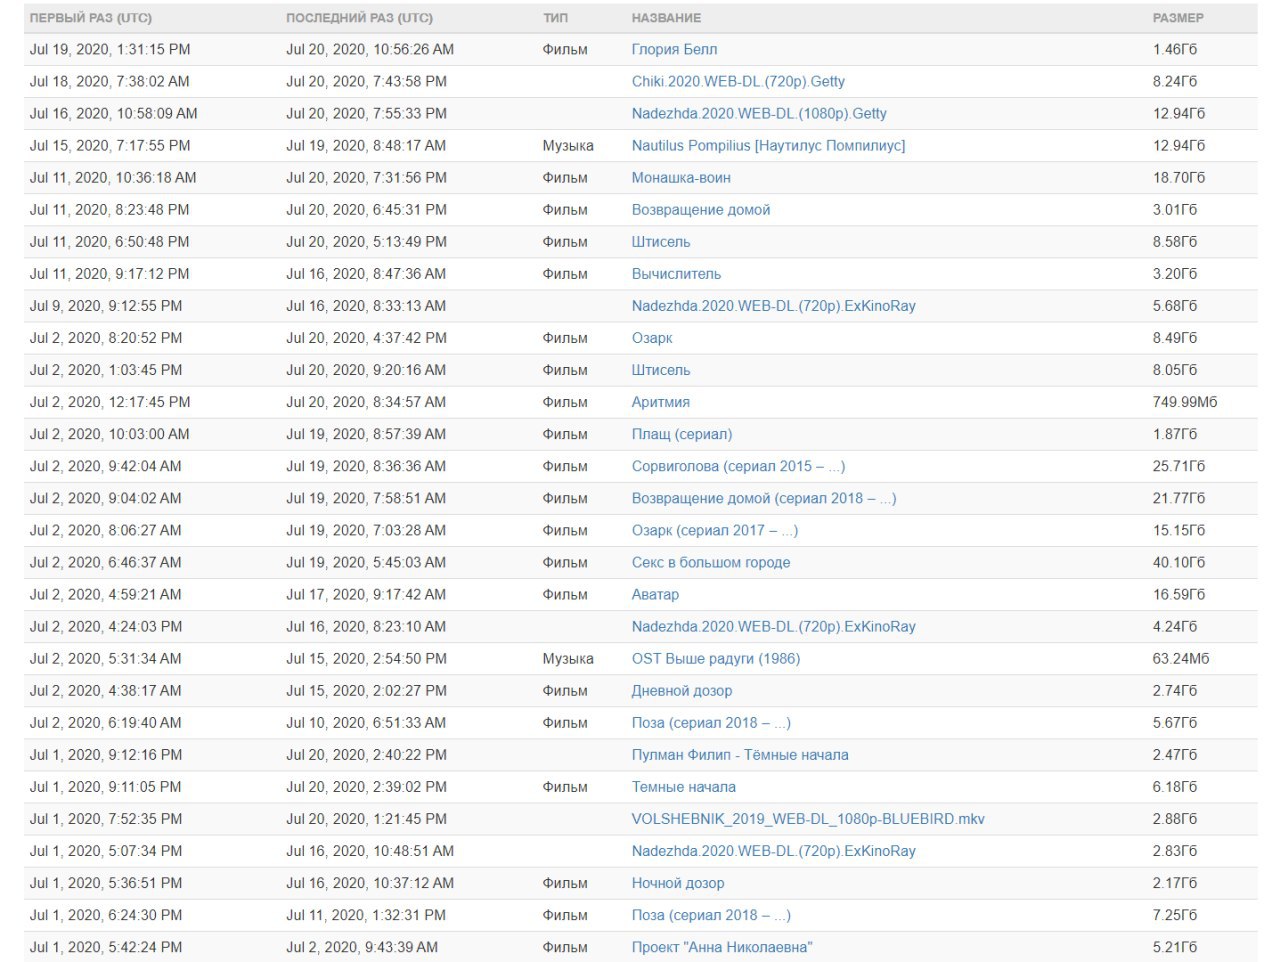Select last-seen date Jul 17, 2020, 9:17:42 AM

coord(366,594)
